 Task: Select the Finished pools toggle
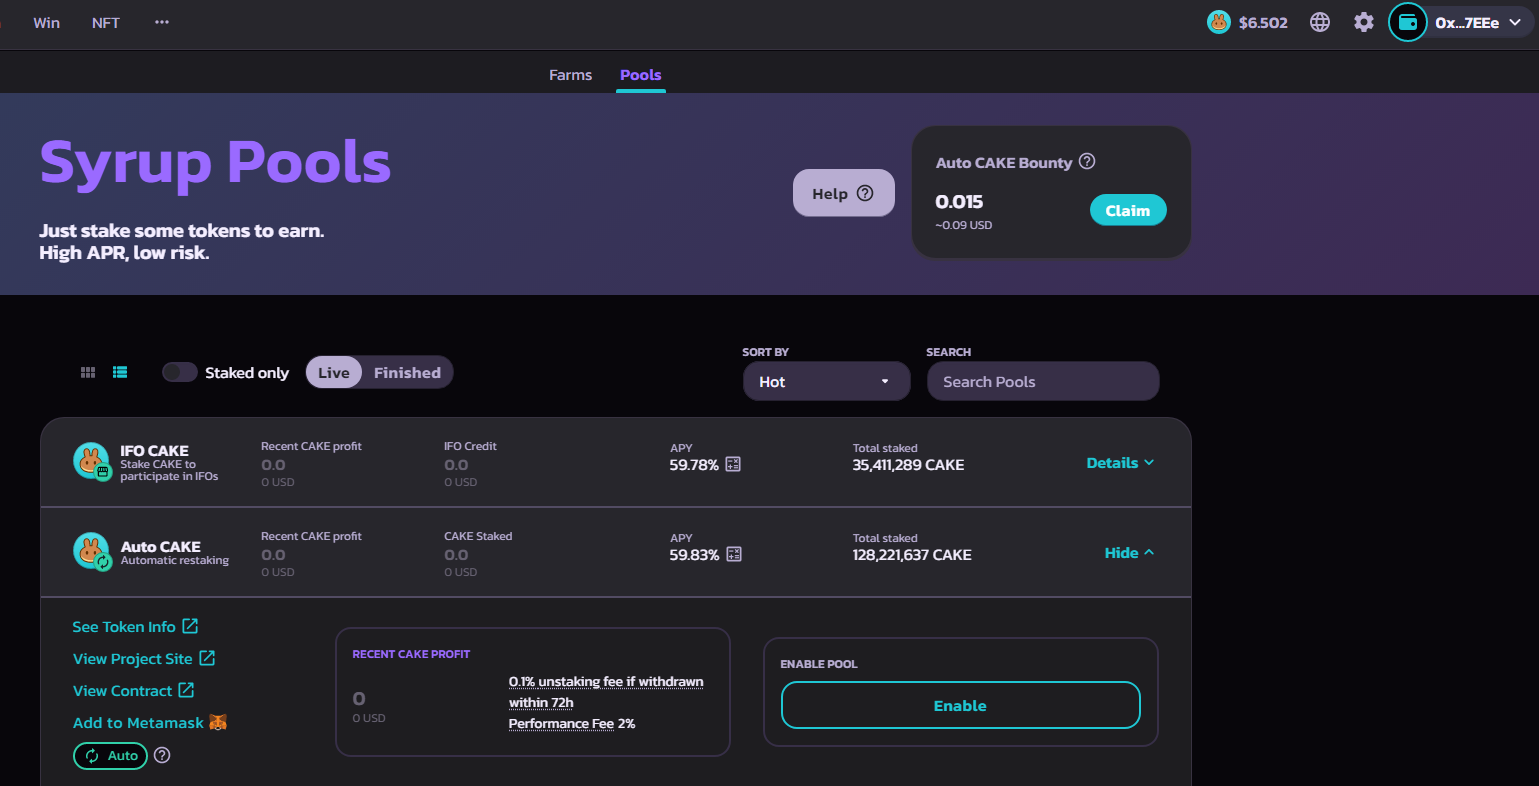[x=407, y=372]
